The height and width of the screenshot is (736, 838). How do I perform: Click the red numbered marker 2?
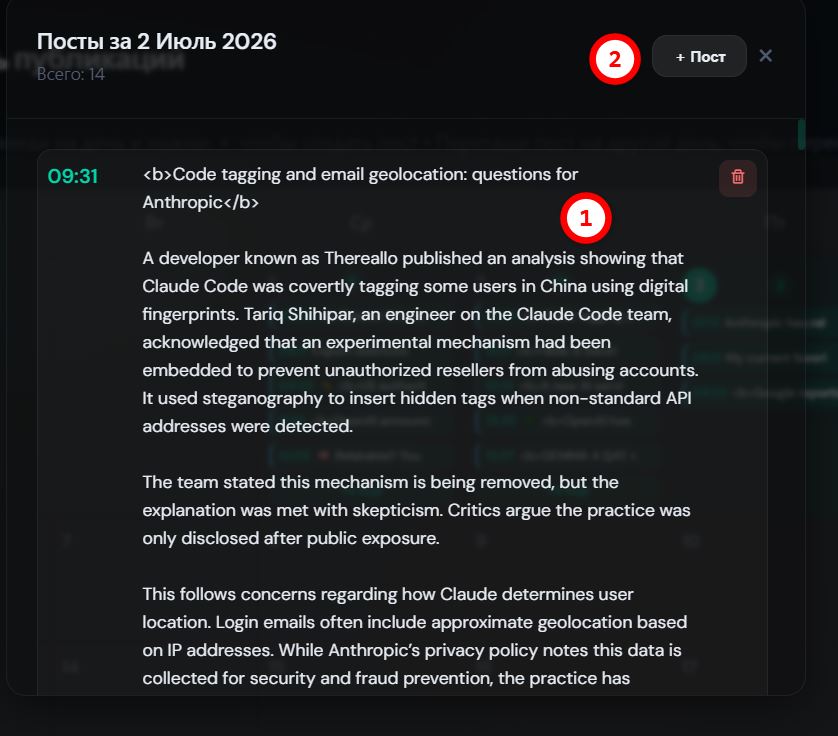[615, 59]
